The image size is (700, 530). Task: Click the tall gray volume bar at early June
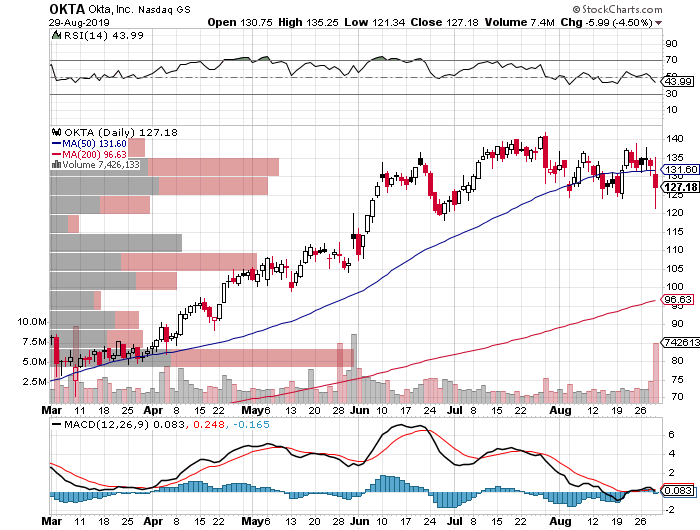[x=354, y=368]
